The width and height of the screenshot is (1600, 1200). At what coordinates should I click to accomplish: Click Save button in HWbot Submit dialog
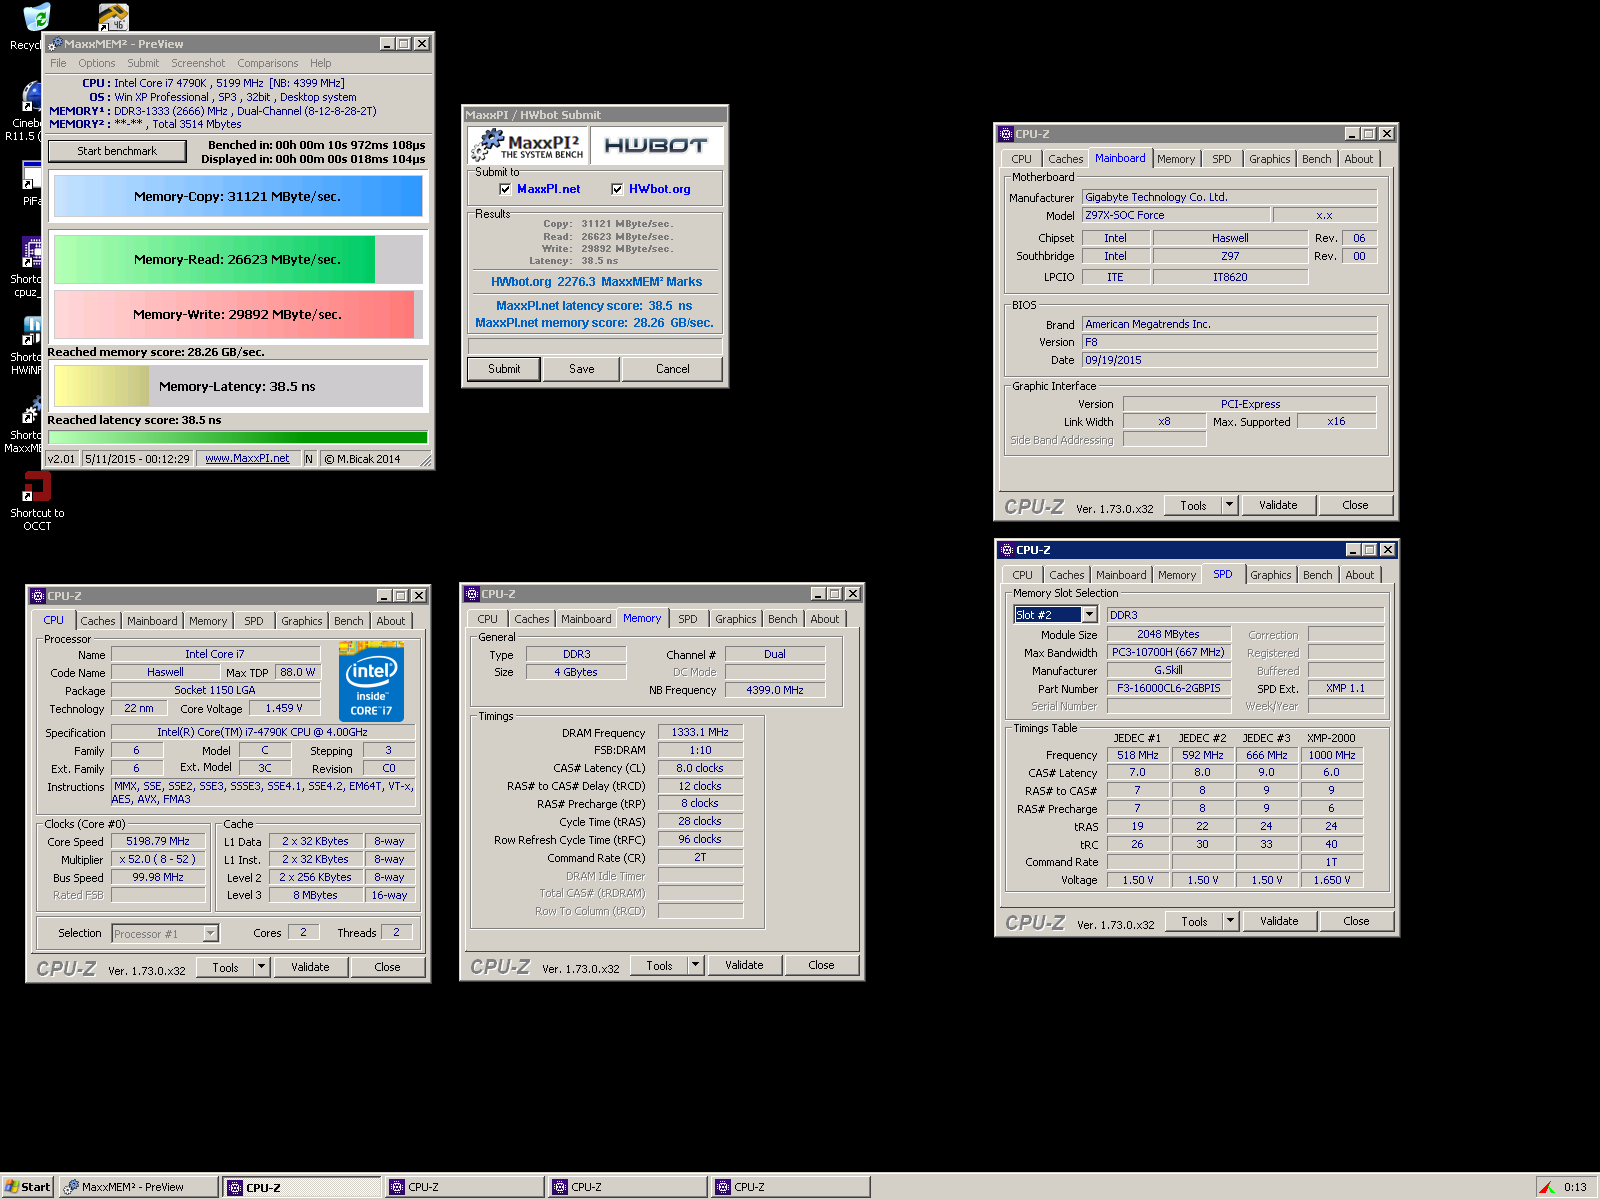point(582,369)
